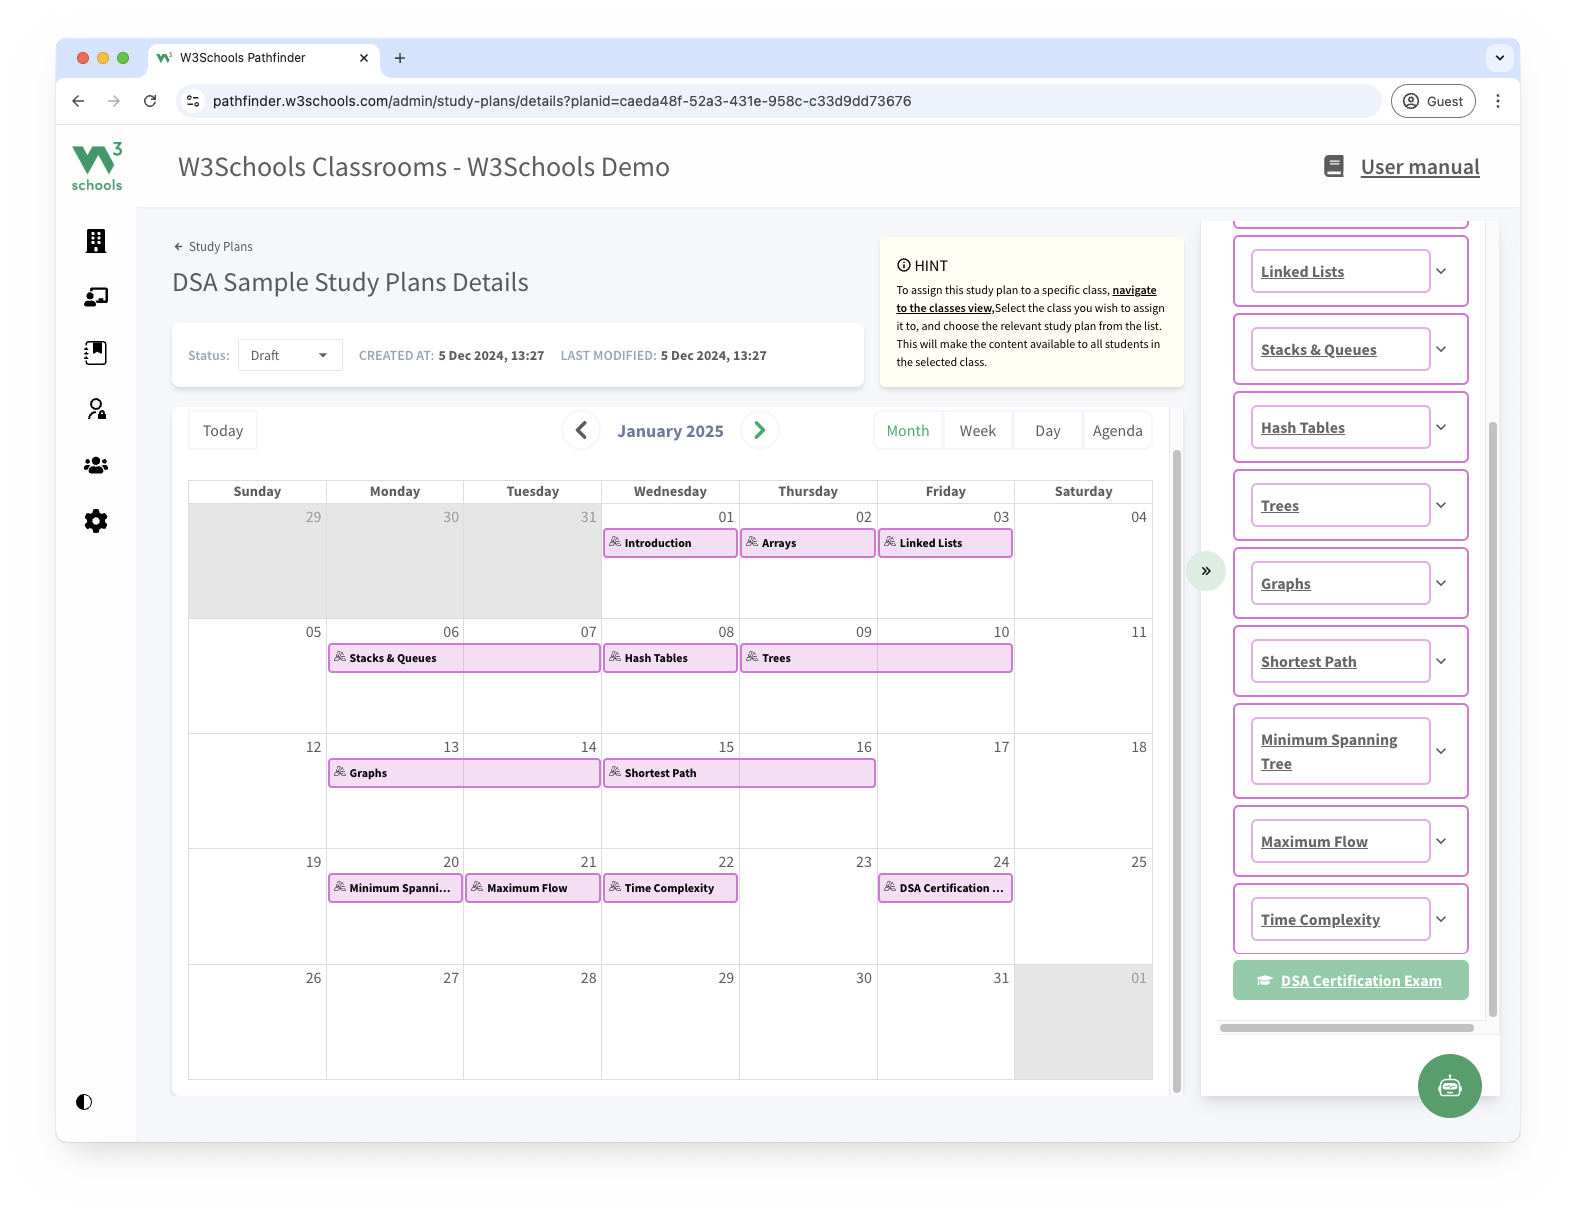Image resolution: width=1576 pixels, height=1216 pixels.
Task: Open the Status Draft dropdown
Action: (290, 355)
